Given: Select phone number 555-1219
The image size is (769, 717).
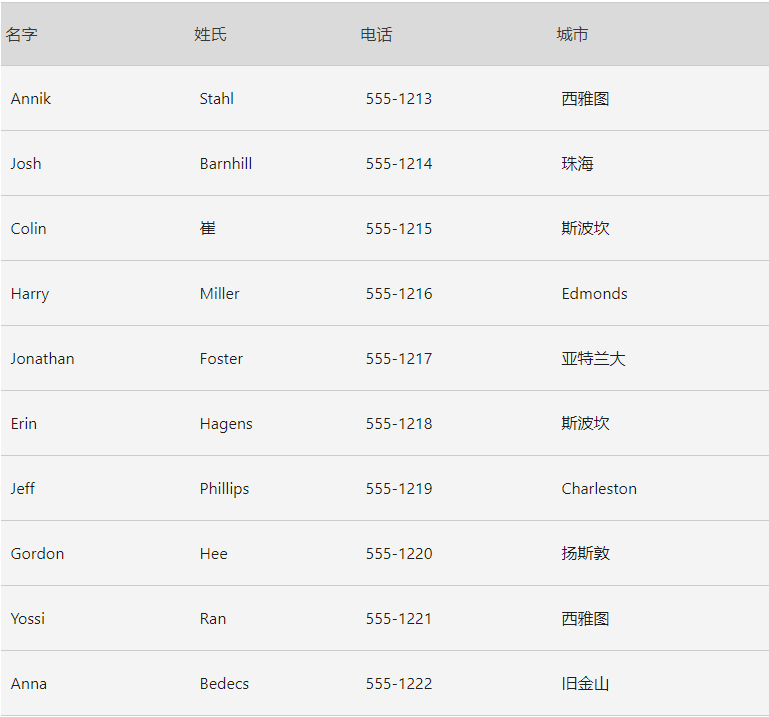Looking at the screenshot, I should point(398,489).
